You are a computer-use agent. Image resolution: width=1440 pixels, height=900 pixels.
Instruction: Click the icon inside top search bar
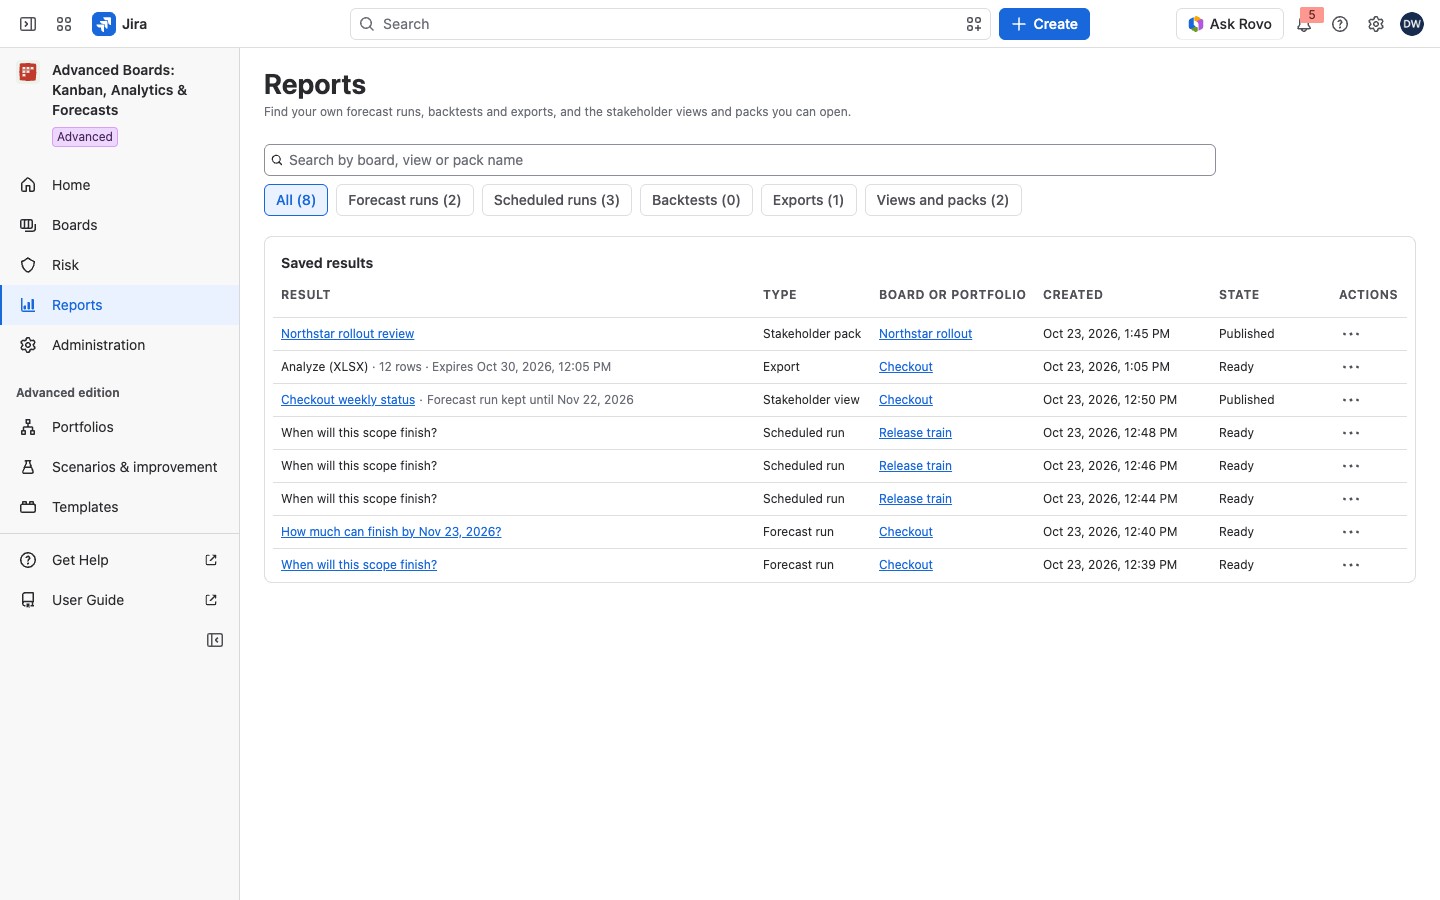tap(974, 24)
